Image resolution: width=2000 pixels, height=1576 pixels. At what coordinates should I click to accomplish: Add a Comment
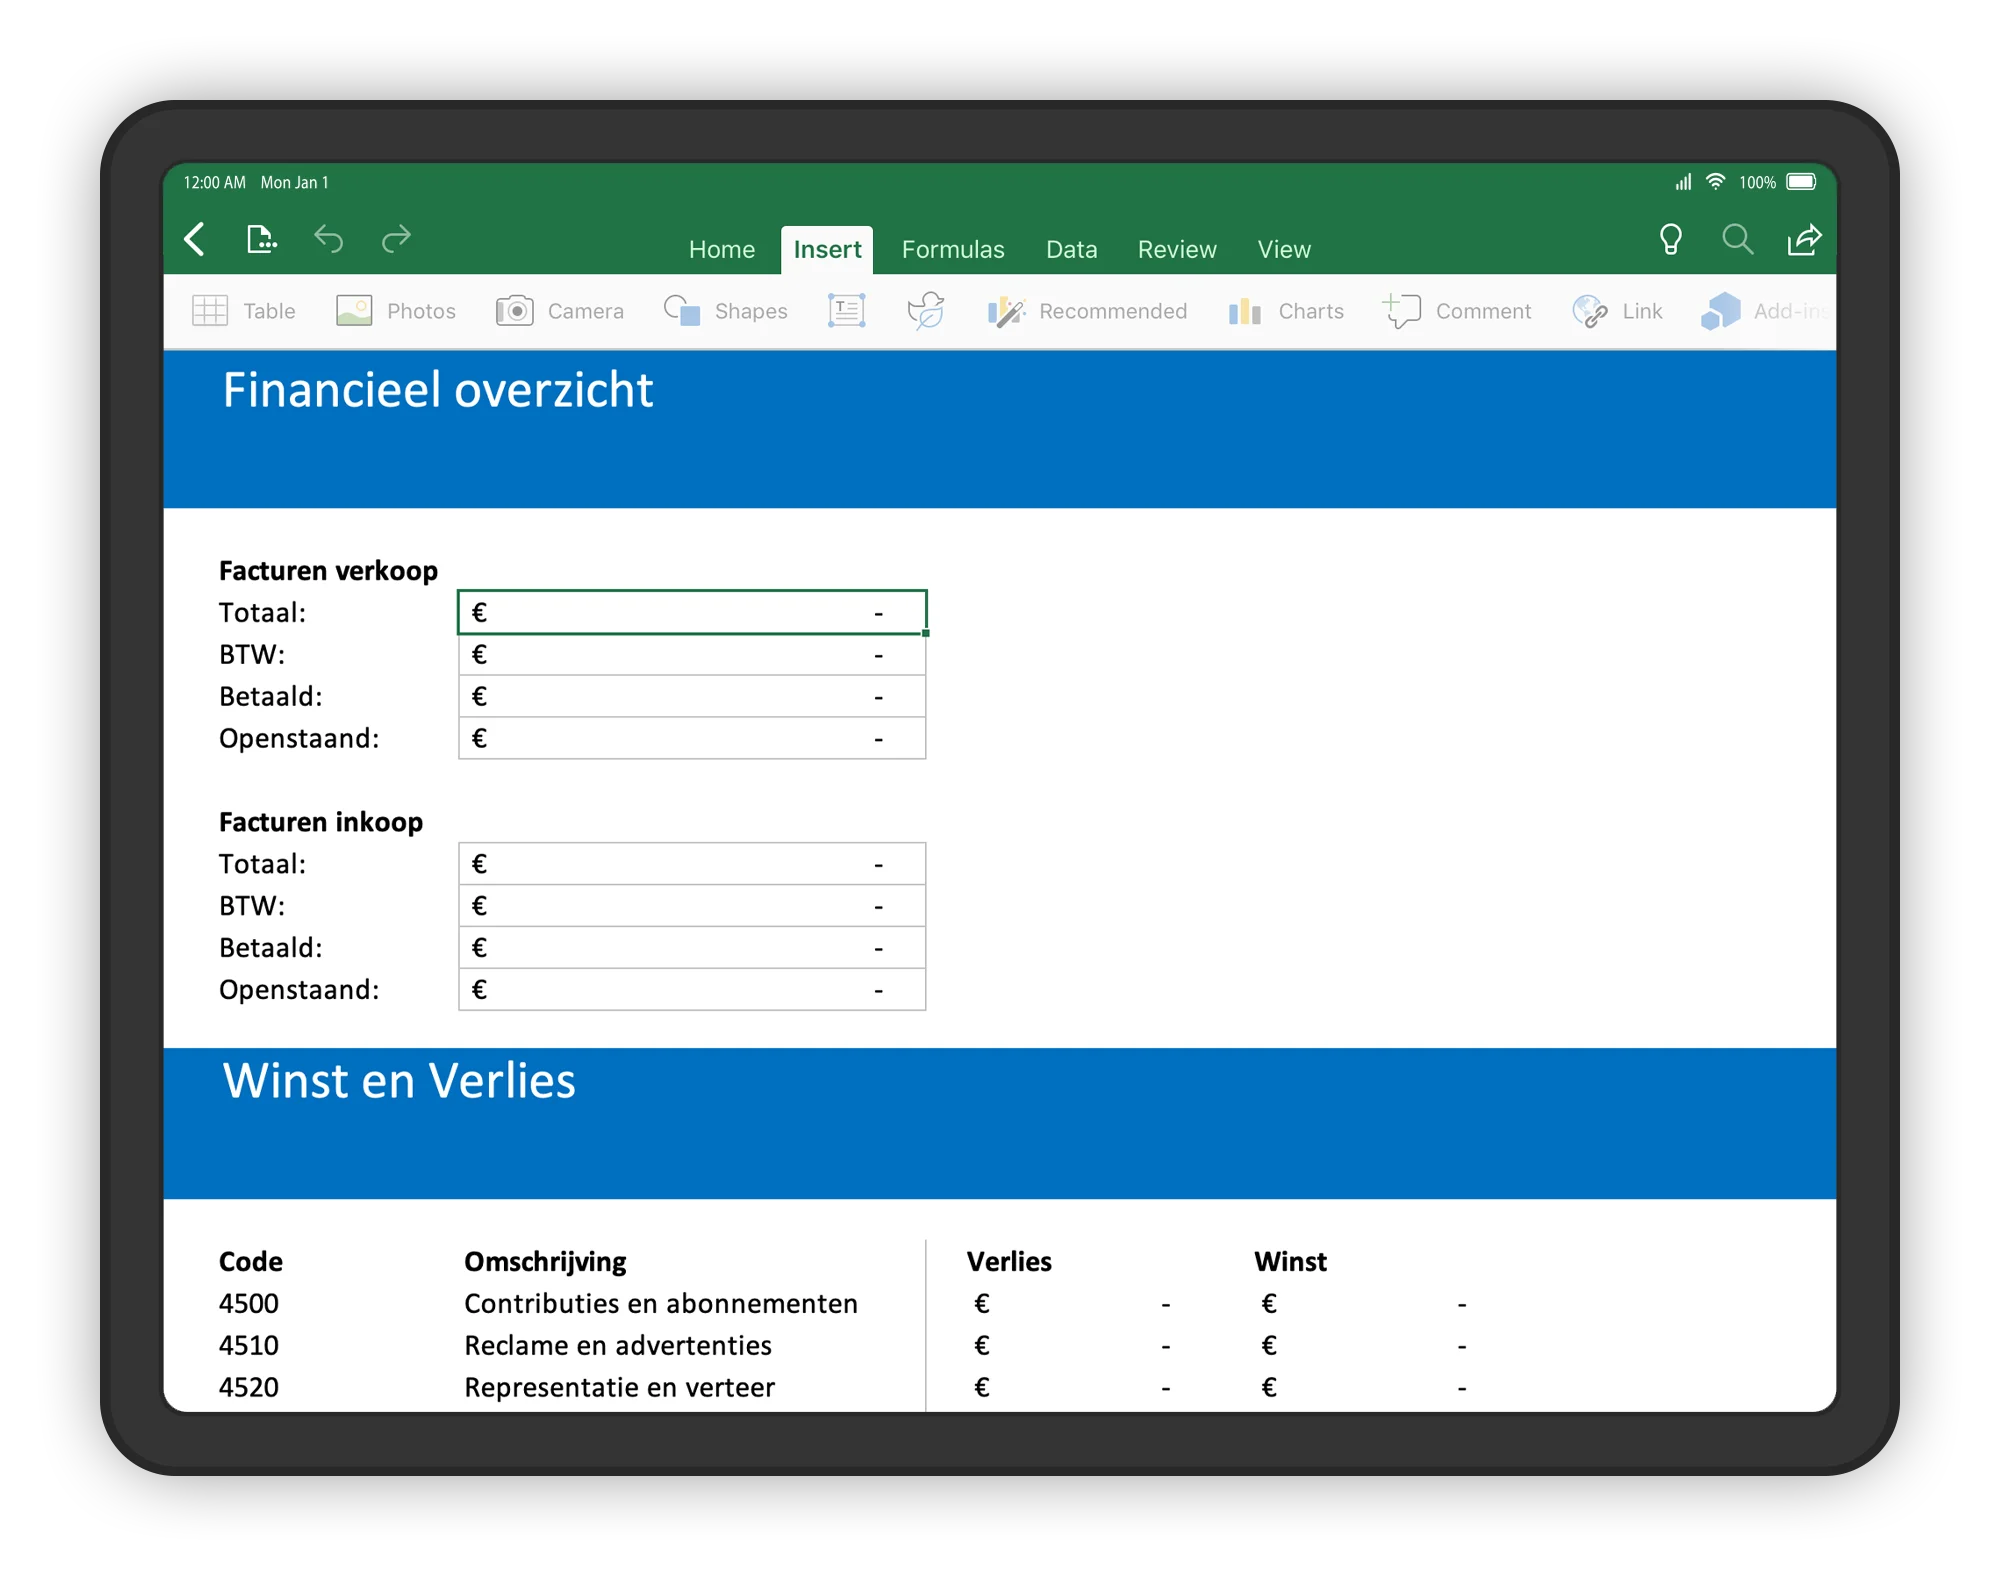(x=1457, y=311)
